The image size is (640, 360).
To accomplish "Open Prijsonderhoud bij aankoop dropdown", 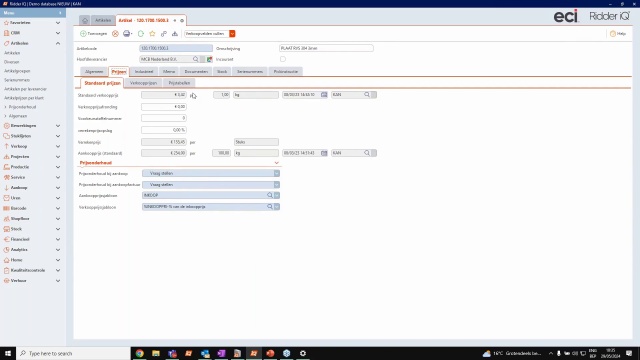I will 277,173.
